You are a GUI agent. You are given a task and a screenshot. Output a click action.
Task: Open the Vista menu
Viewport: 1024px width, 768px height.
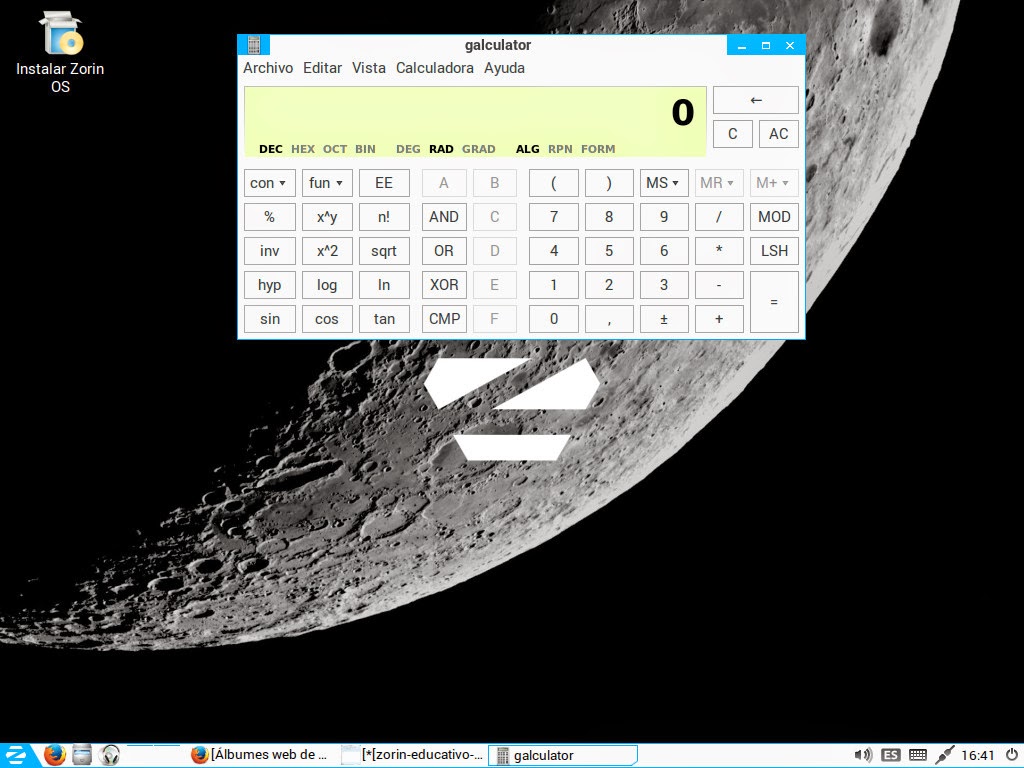coord(368,67)
